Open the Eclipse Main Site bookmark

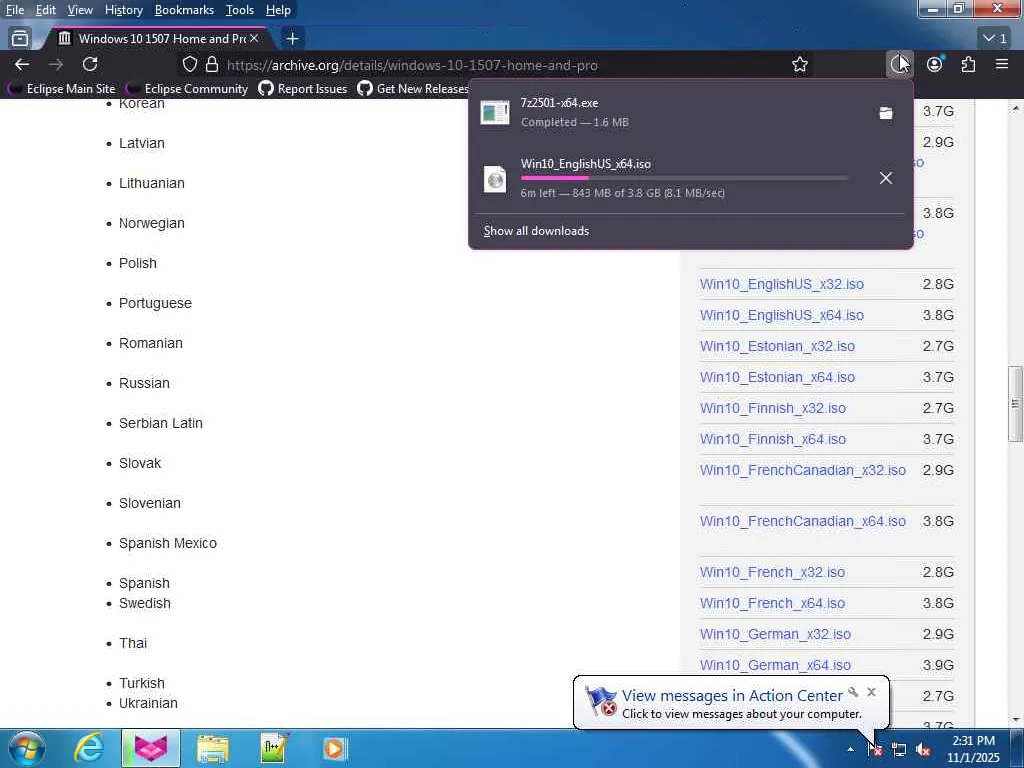point(61,88)
